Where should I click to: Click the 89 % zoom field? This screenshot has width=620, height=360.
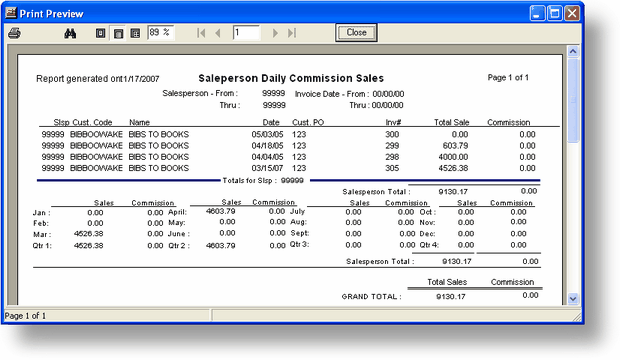[161, 32]
